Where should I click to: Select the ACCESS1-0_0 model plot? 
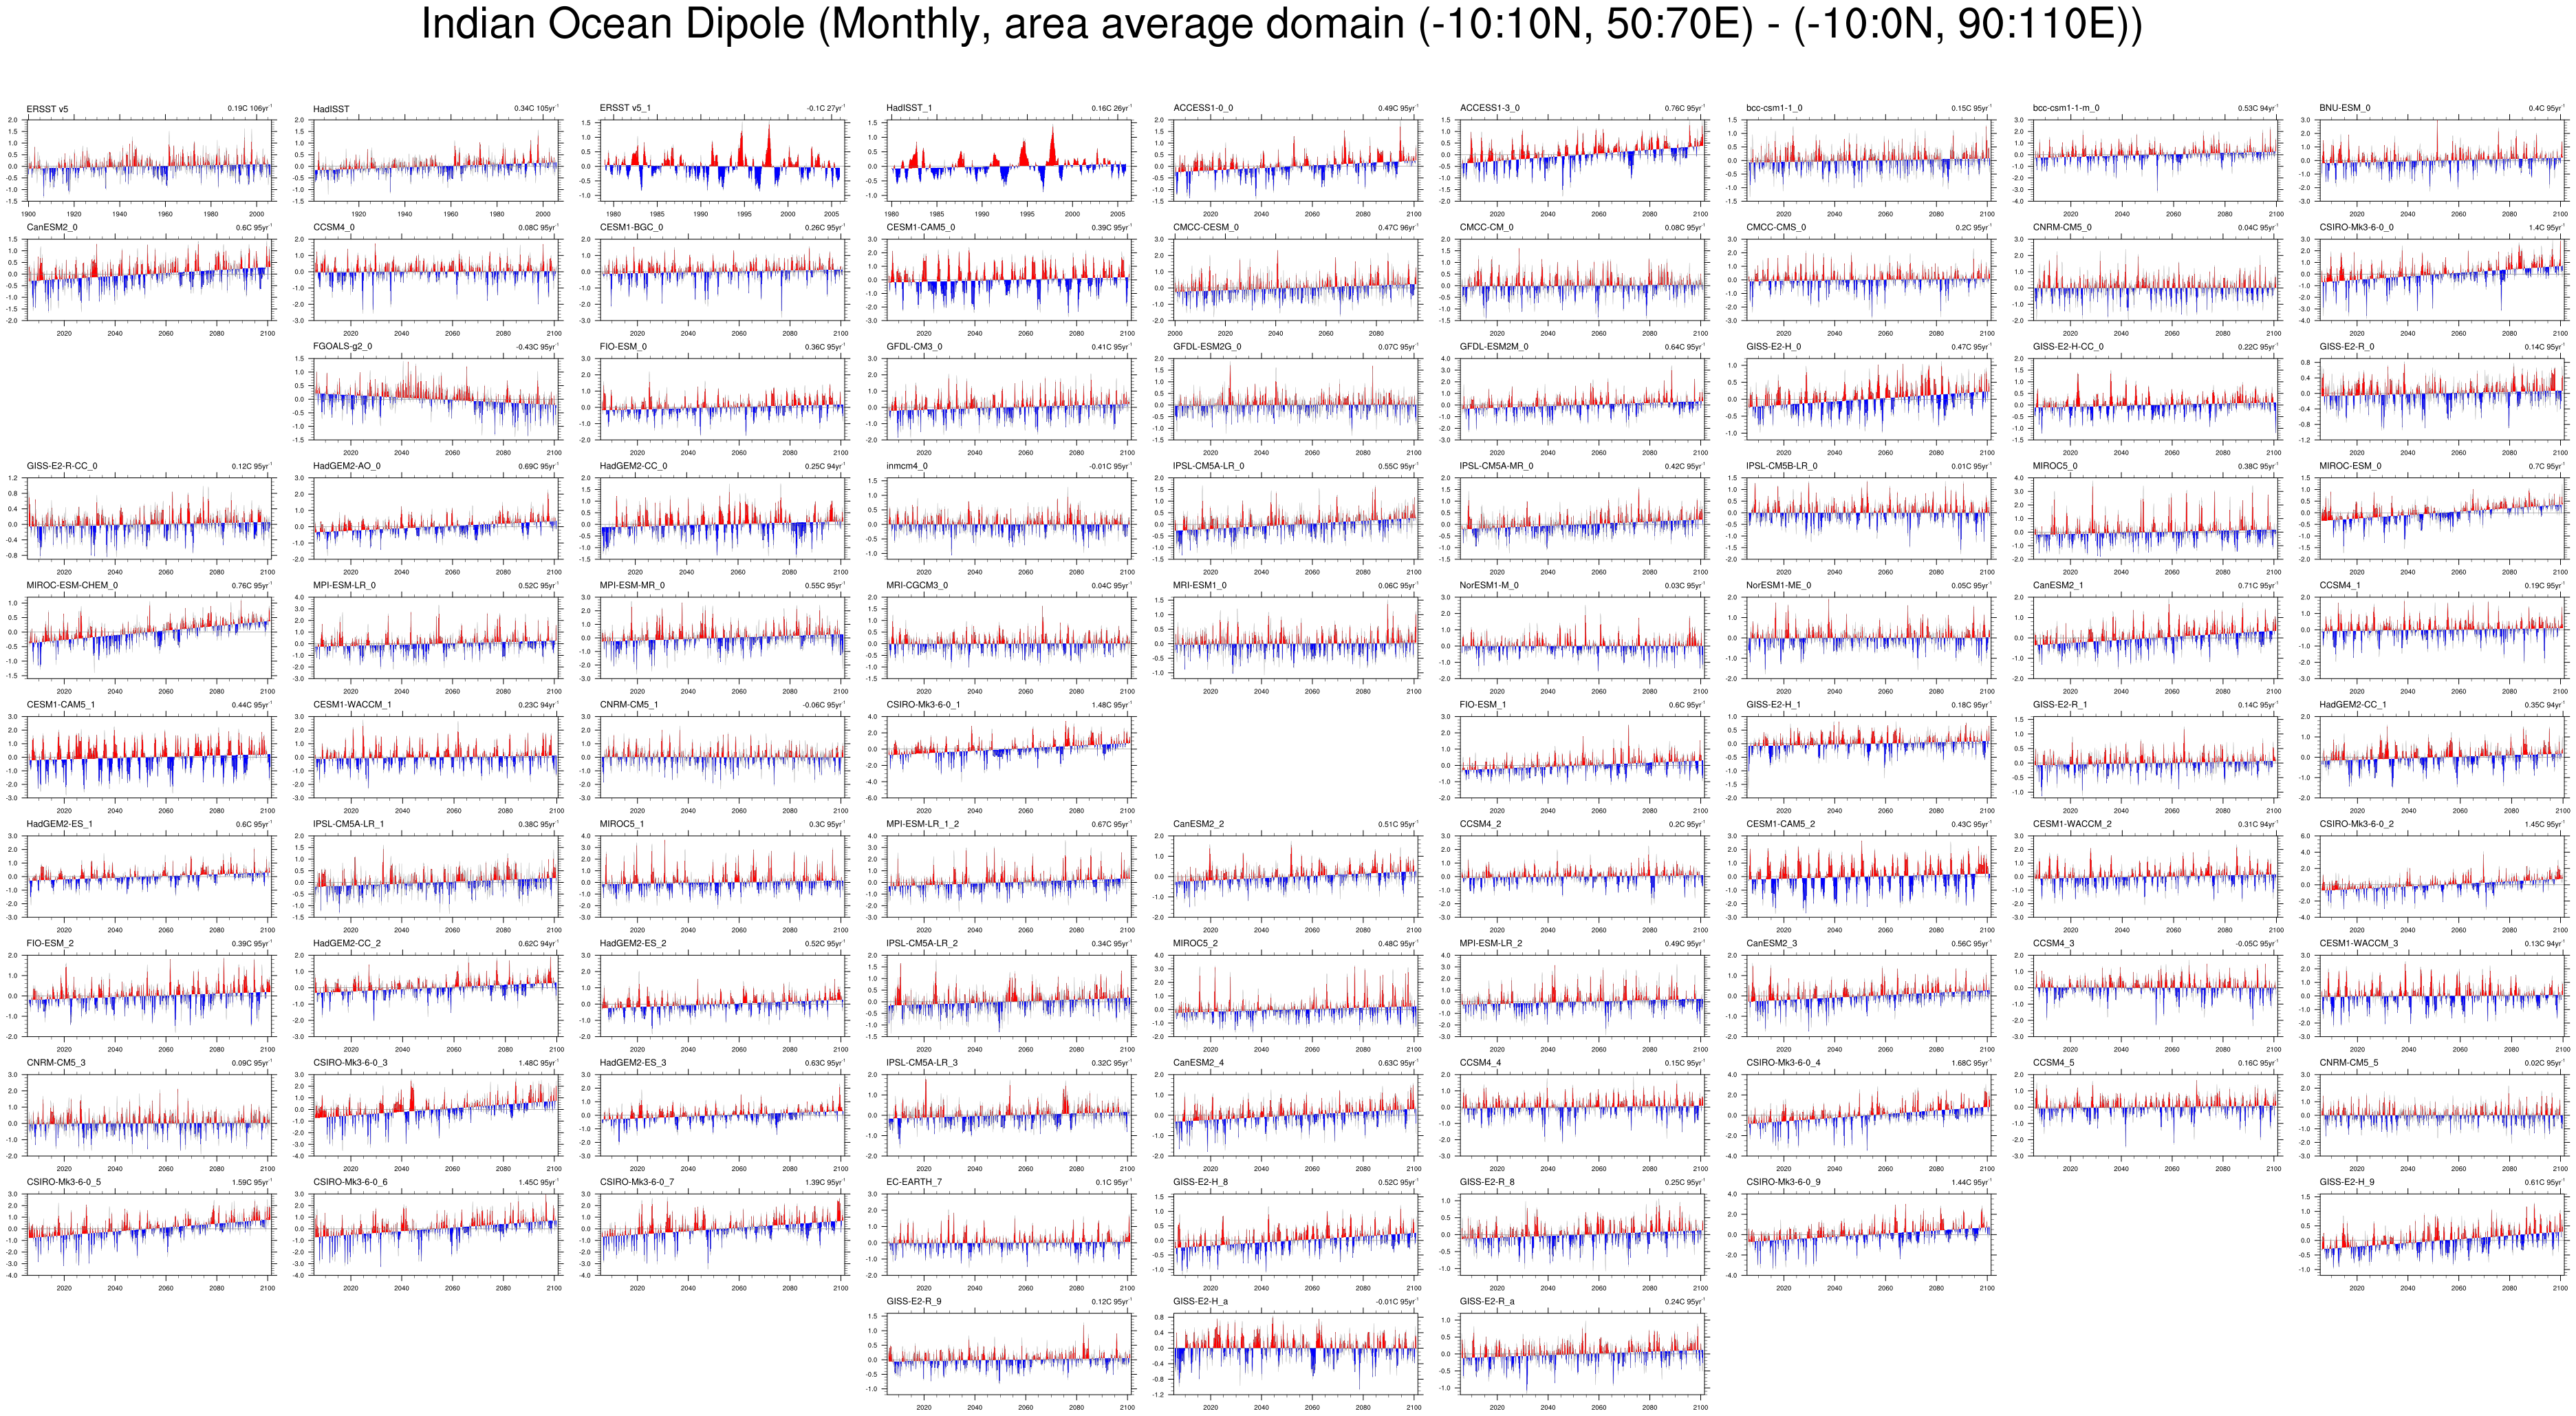click(1296, 160)
